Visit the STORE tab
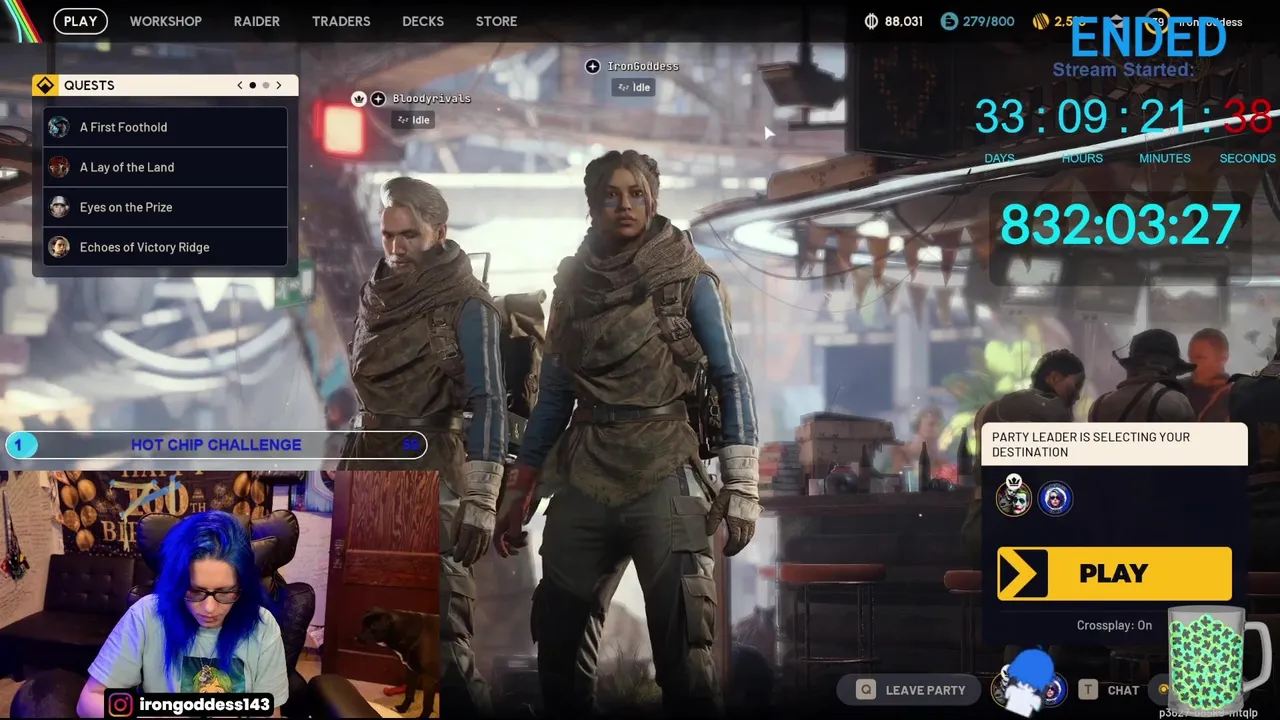This screenshot has height=720, width=1280. pyautogui.click(x=496, y=21)
